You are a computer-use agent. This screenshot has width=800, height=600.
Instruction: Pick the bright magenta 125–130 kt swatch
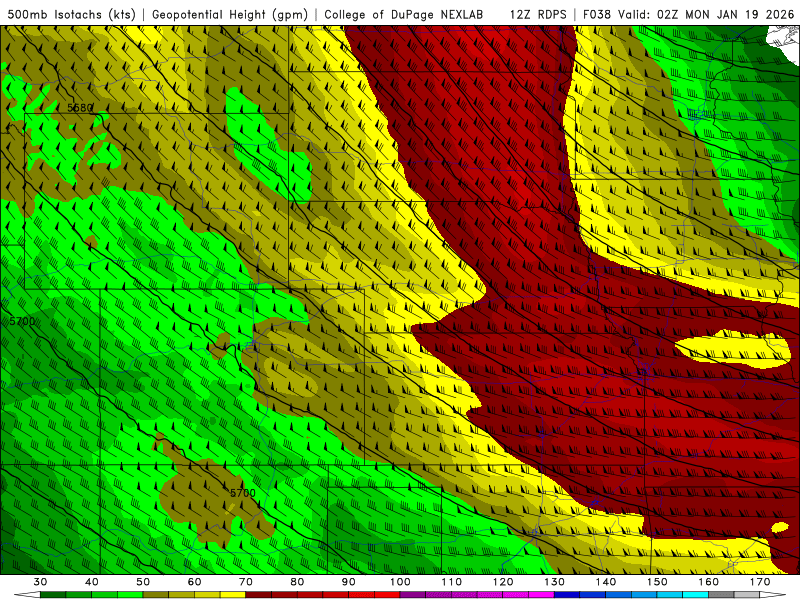(x=541, y=595)
